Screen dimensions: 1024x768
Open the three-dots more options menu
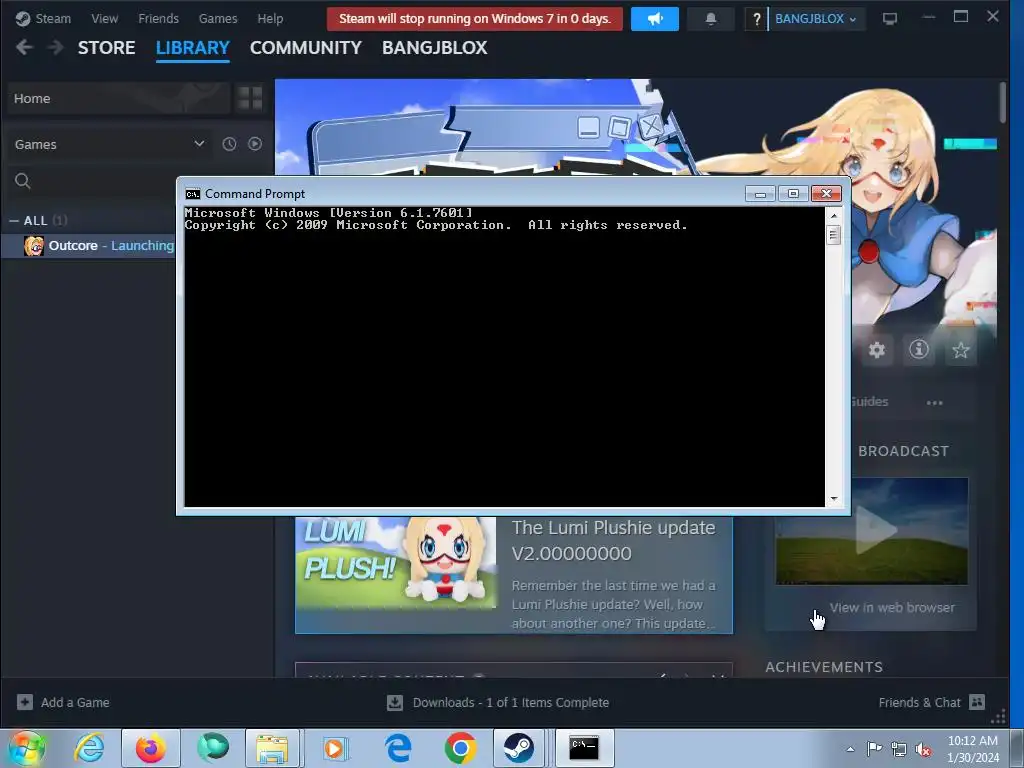(935, 402)
